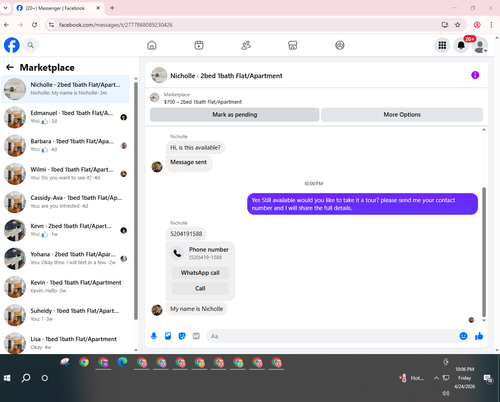
Task: Choose a GIF icon
Action: point(196,336)
